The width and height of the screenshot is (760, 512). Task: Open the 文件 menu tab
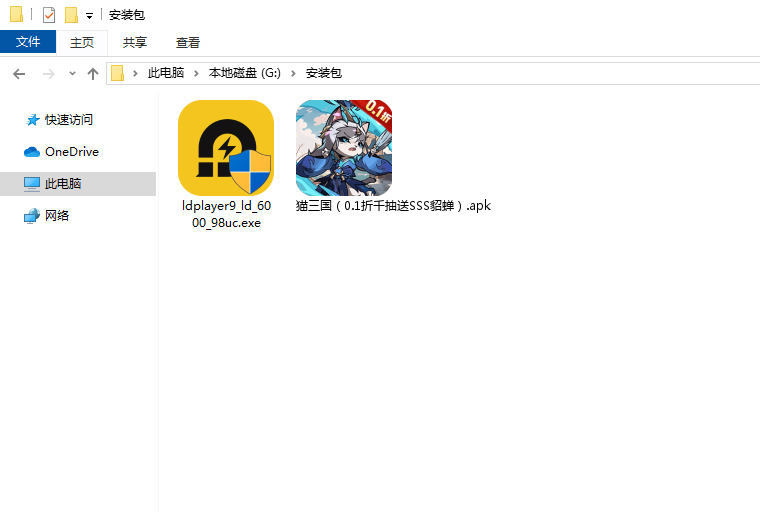28,42
